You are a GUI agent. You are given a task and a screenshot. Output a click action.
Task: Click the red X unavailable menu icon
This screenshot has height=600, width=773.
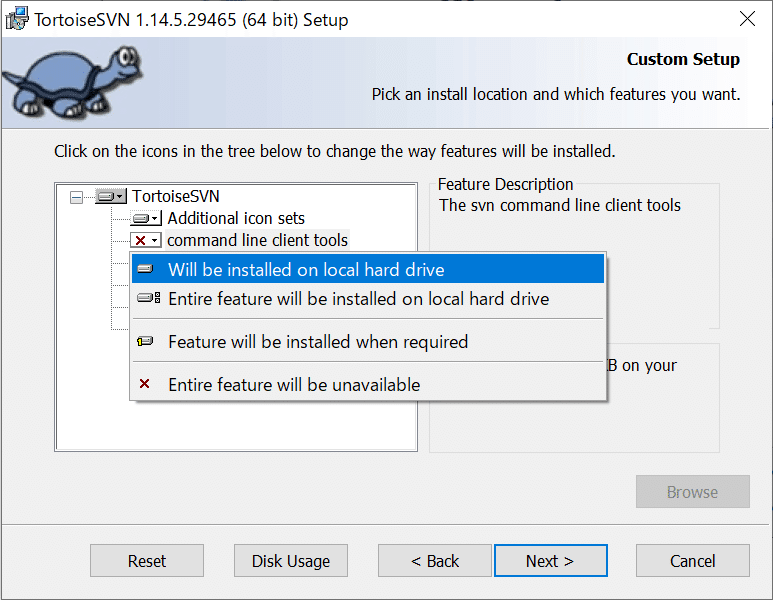point(146,385)
